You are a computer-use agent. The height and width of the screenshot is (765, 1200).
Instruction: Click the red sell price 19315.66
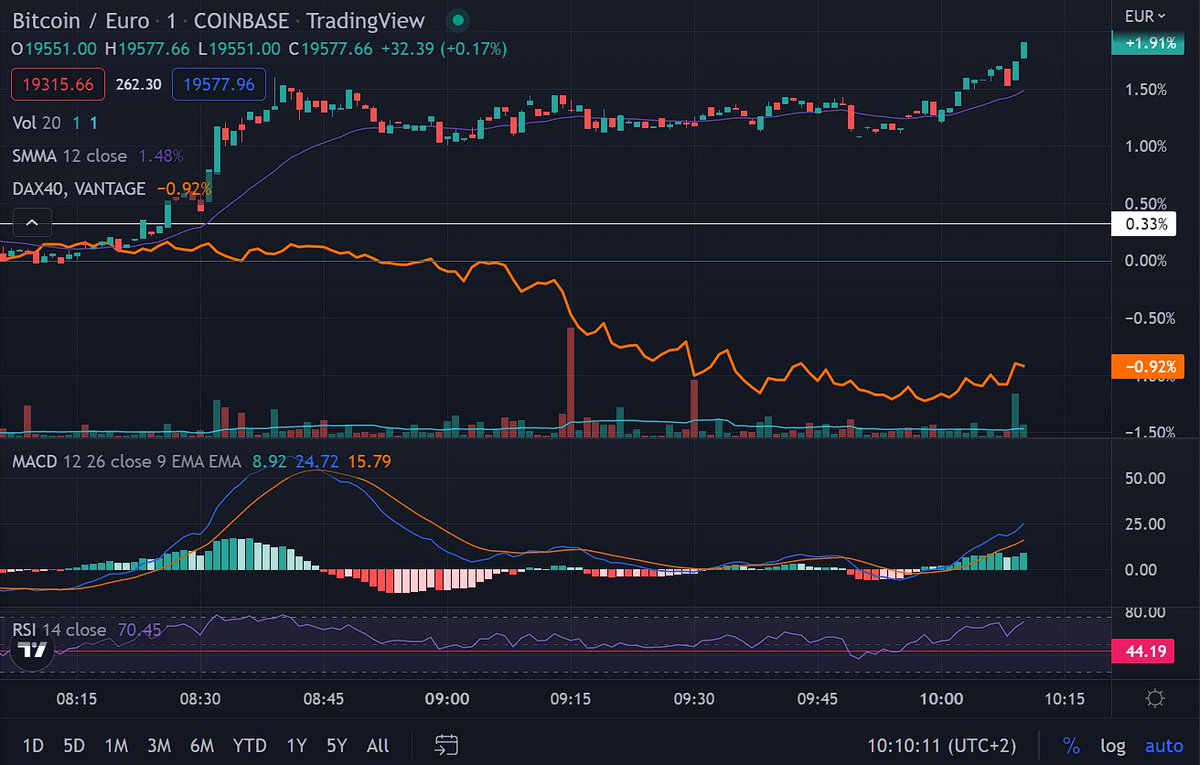[x=57, y=85]
